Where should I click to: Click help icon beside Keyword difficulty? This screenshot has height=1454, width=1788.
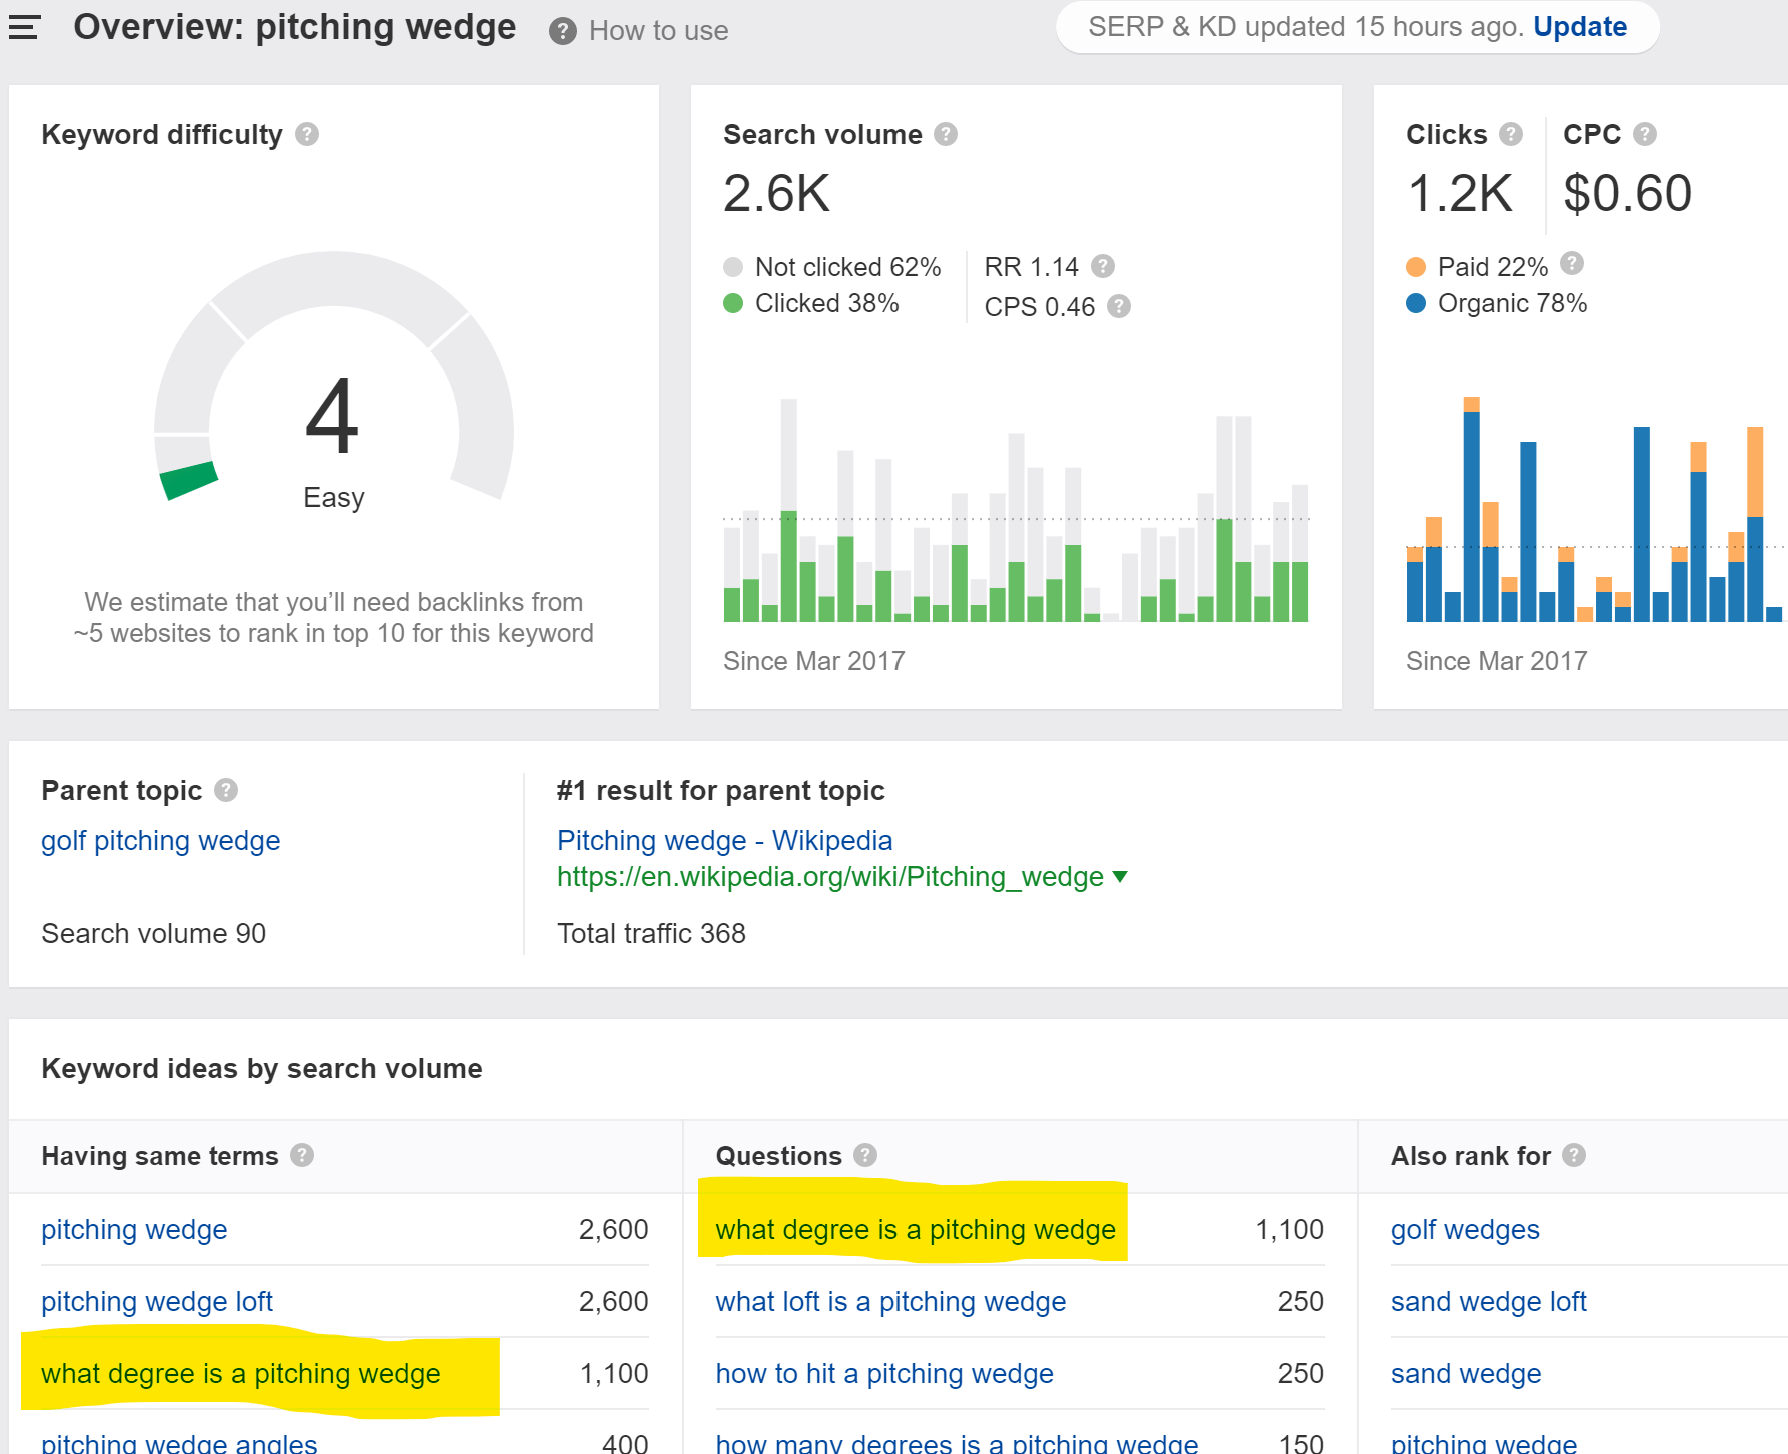(307, 134)
